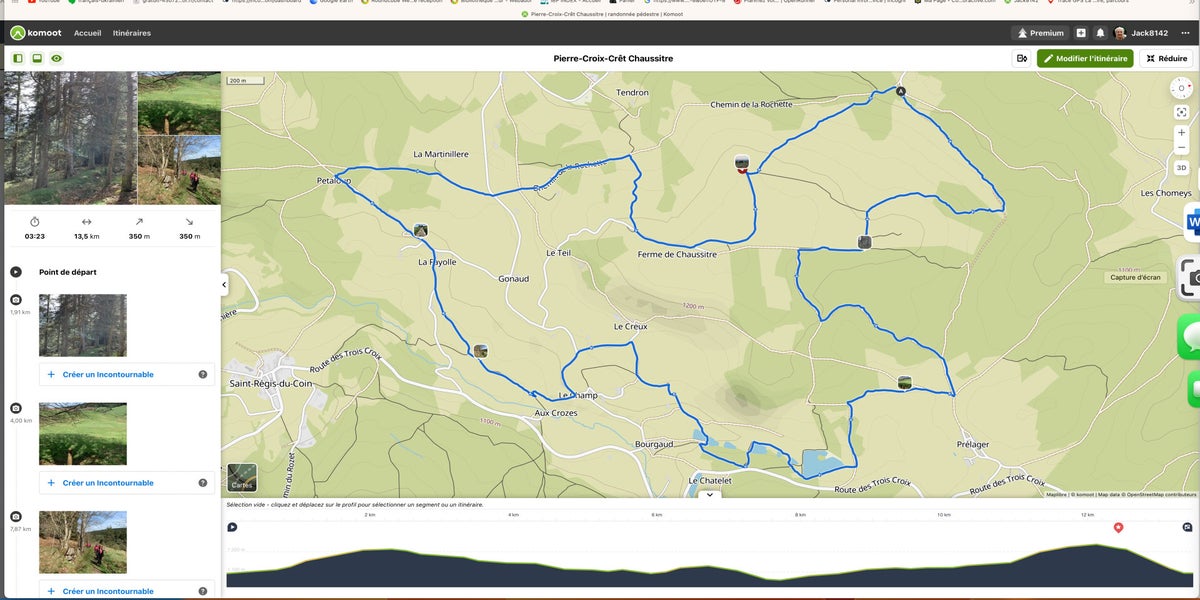Toggle the 3D map view
This screenshot has width=1200, height=600.
(x=1181, y=168)
